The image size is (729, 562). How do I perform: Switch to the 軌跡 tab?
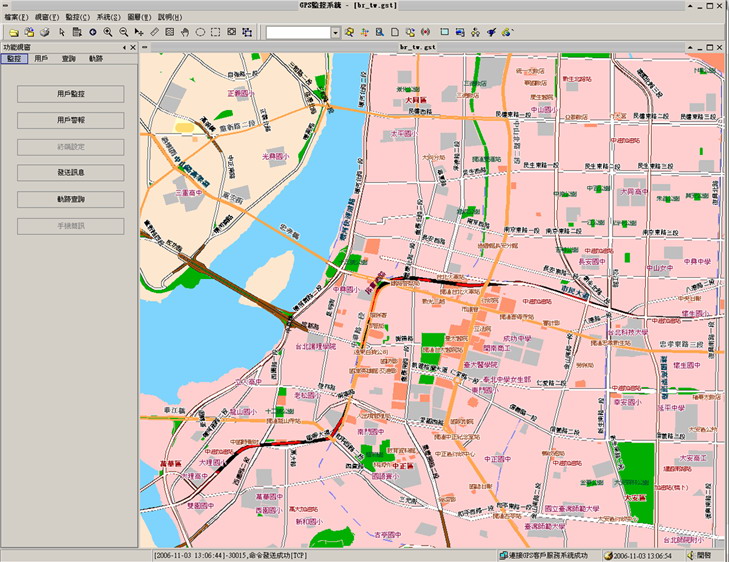pos(96,59)
